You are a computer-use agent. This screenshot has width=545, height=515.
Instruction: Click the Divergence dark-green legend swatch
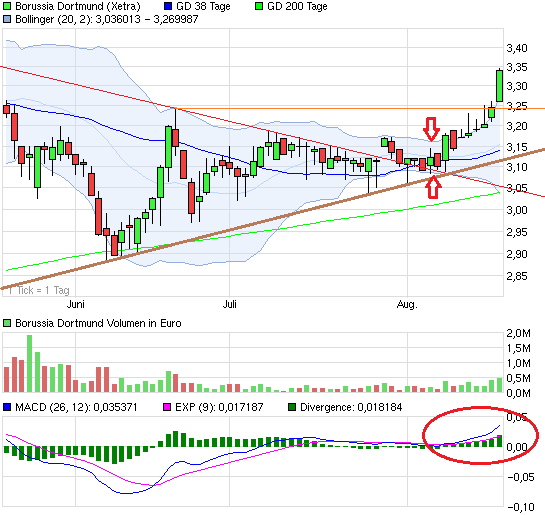pos(292,407)
